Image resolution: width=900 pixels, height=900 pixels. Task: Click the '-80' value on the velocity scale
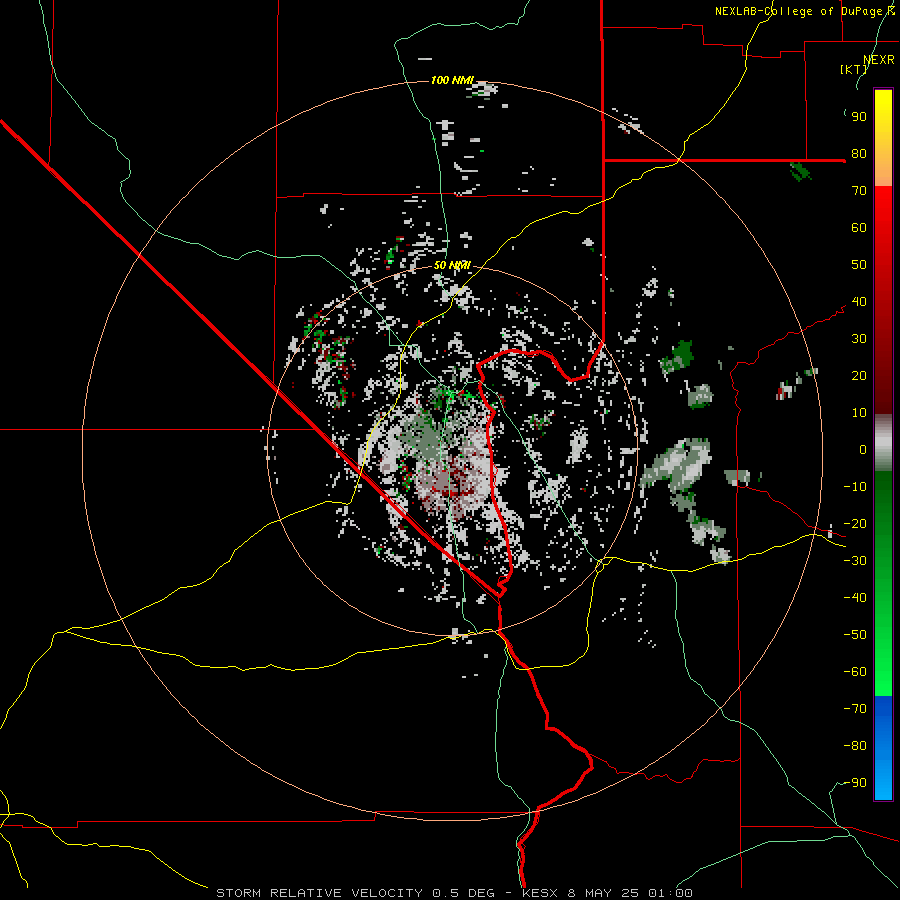(x=855, y=746)
